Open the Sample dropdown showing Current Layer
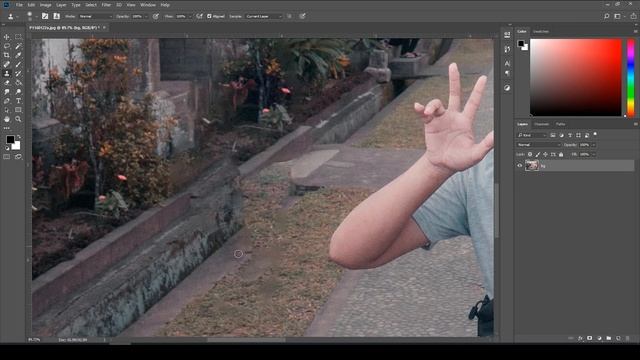640x360 pixels. [x=263, y=16]
